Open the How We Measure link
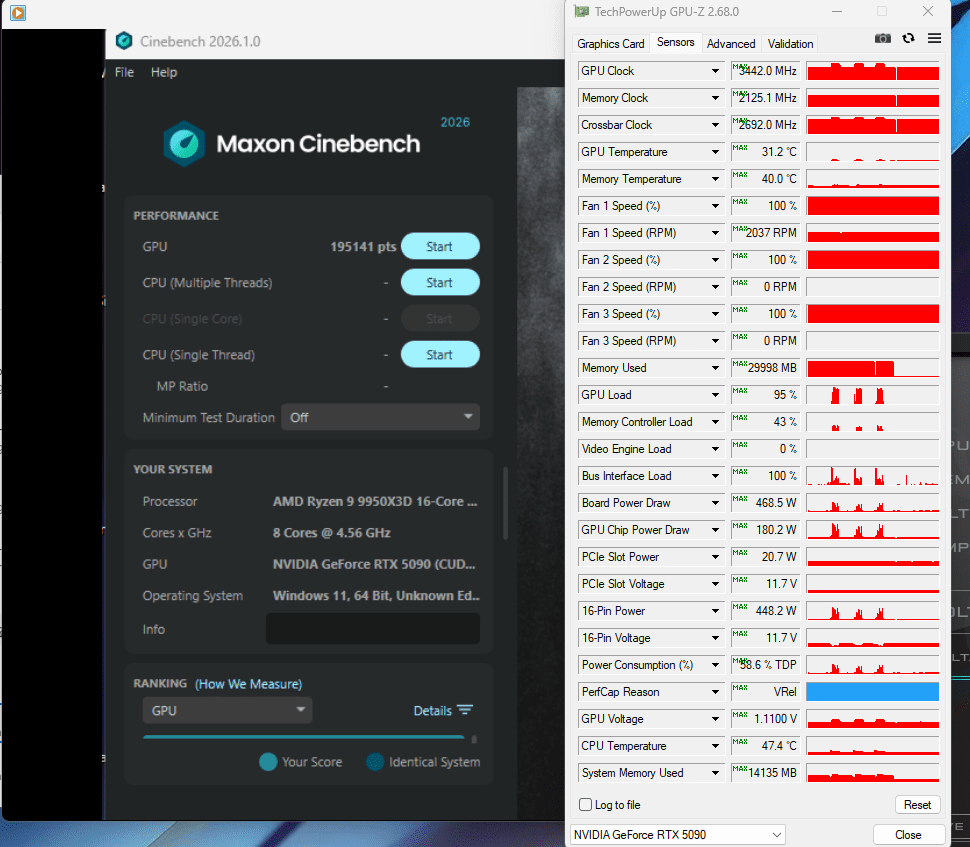970x847 pixels. click(249, 684)
